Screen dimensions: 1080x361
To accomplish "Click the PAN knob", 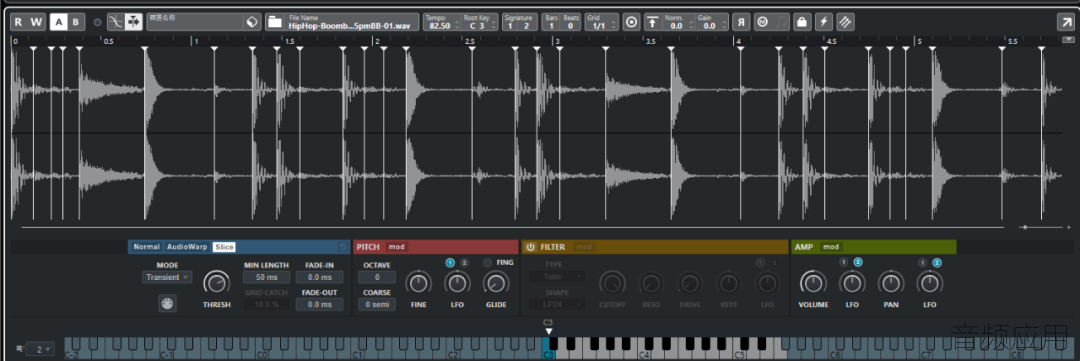I will tap(891, 282).
